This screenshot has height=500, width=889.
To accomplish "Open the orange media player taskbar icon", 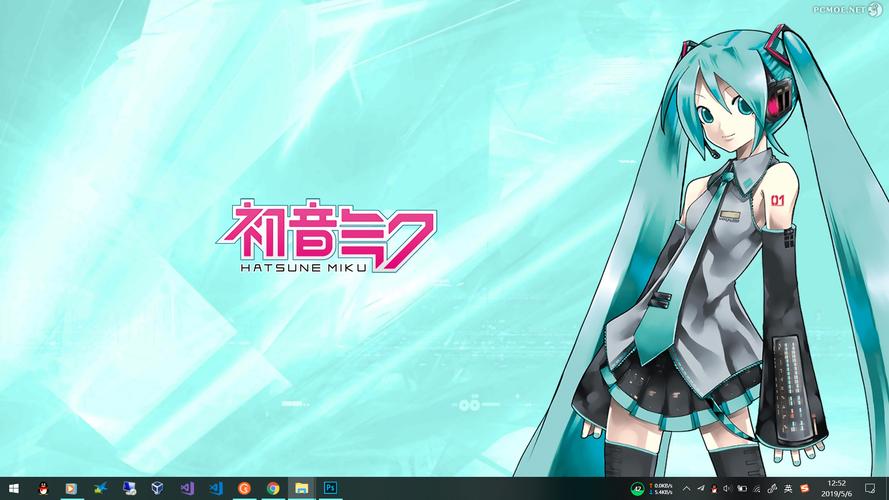I will point(71,488).
